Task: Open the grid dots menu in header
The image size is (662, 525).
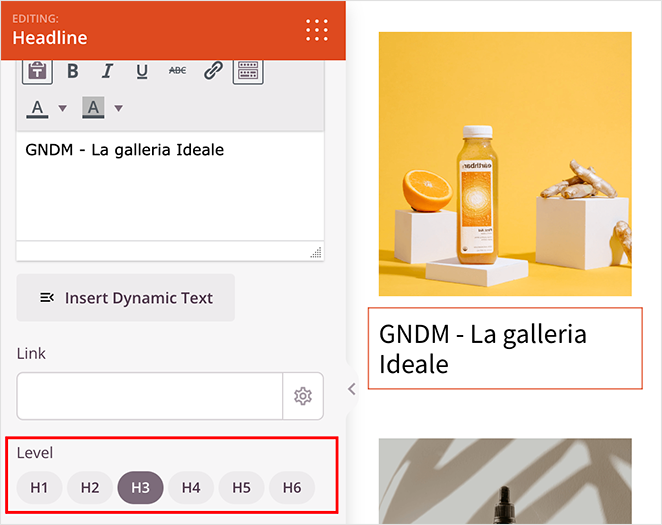Action: tap(317, 29)
